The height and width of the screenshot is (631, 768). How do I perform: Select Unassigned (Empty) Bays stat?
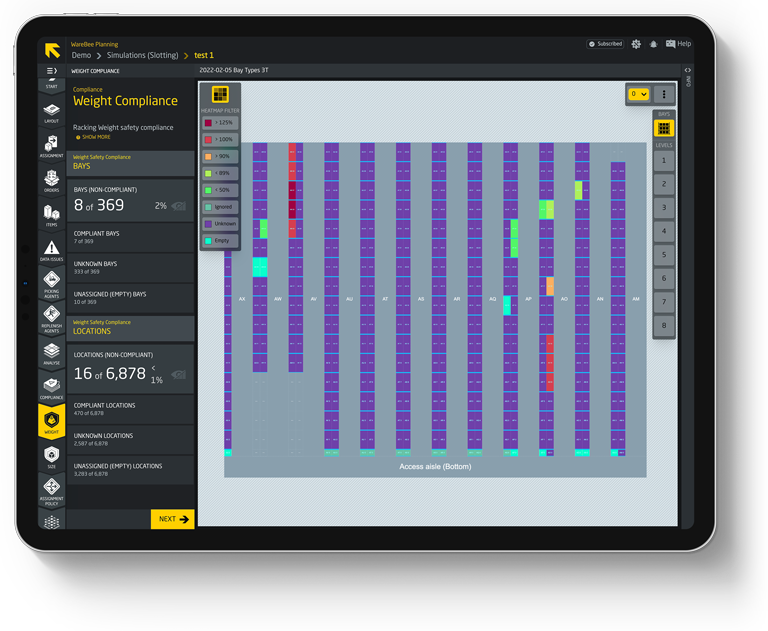coord(130,298)
